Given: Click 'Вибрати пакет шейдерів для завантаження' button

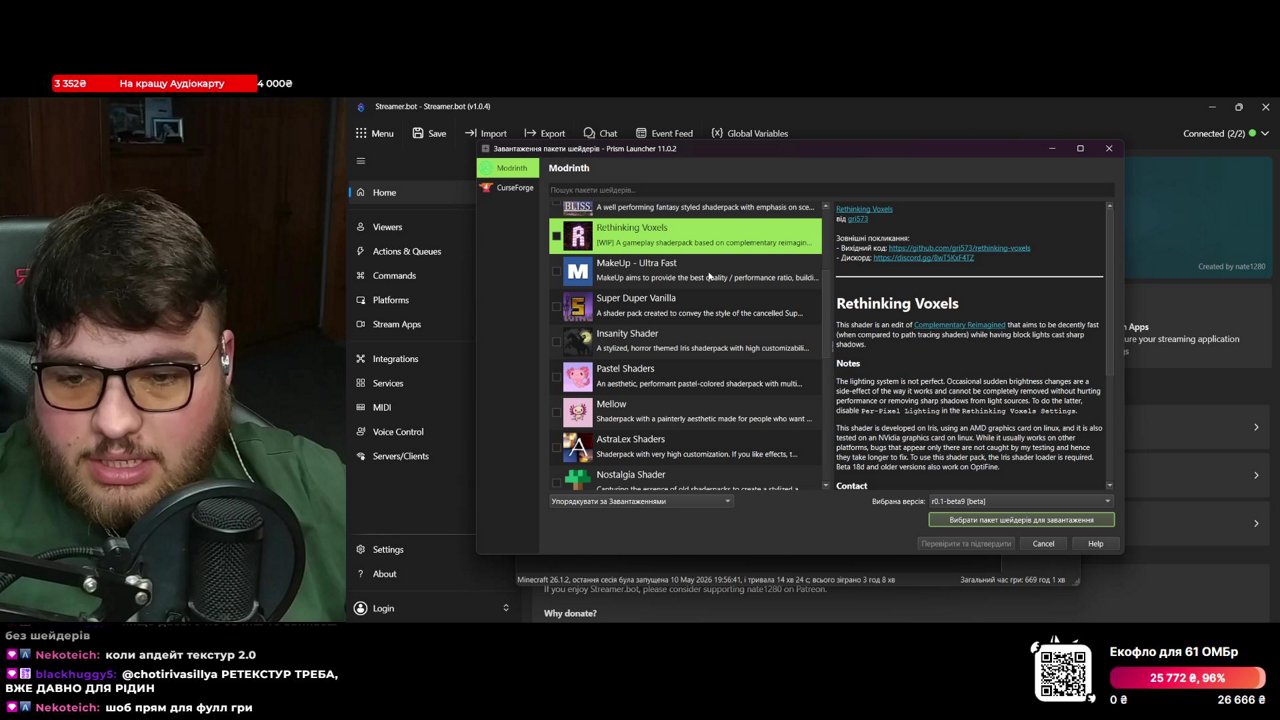Looking at the screenshot, I should pyautogui.click(x=1021, y=520).
